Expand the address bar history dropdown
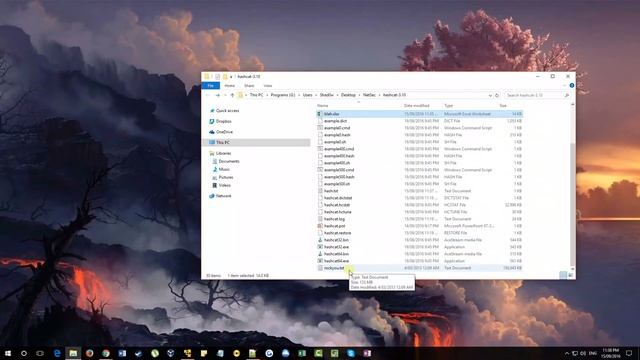This screenshot has width=640, height=360. 490,95
